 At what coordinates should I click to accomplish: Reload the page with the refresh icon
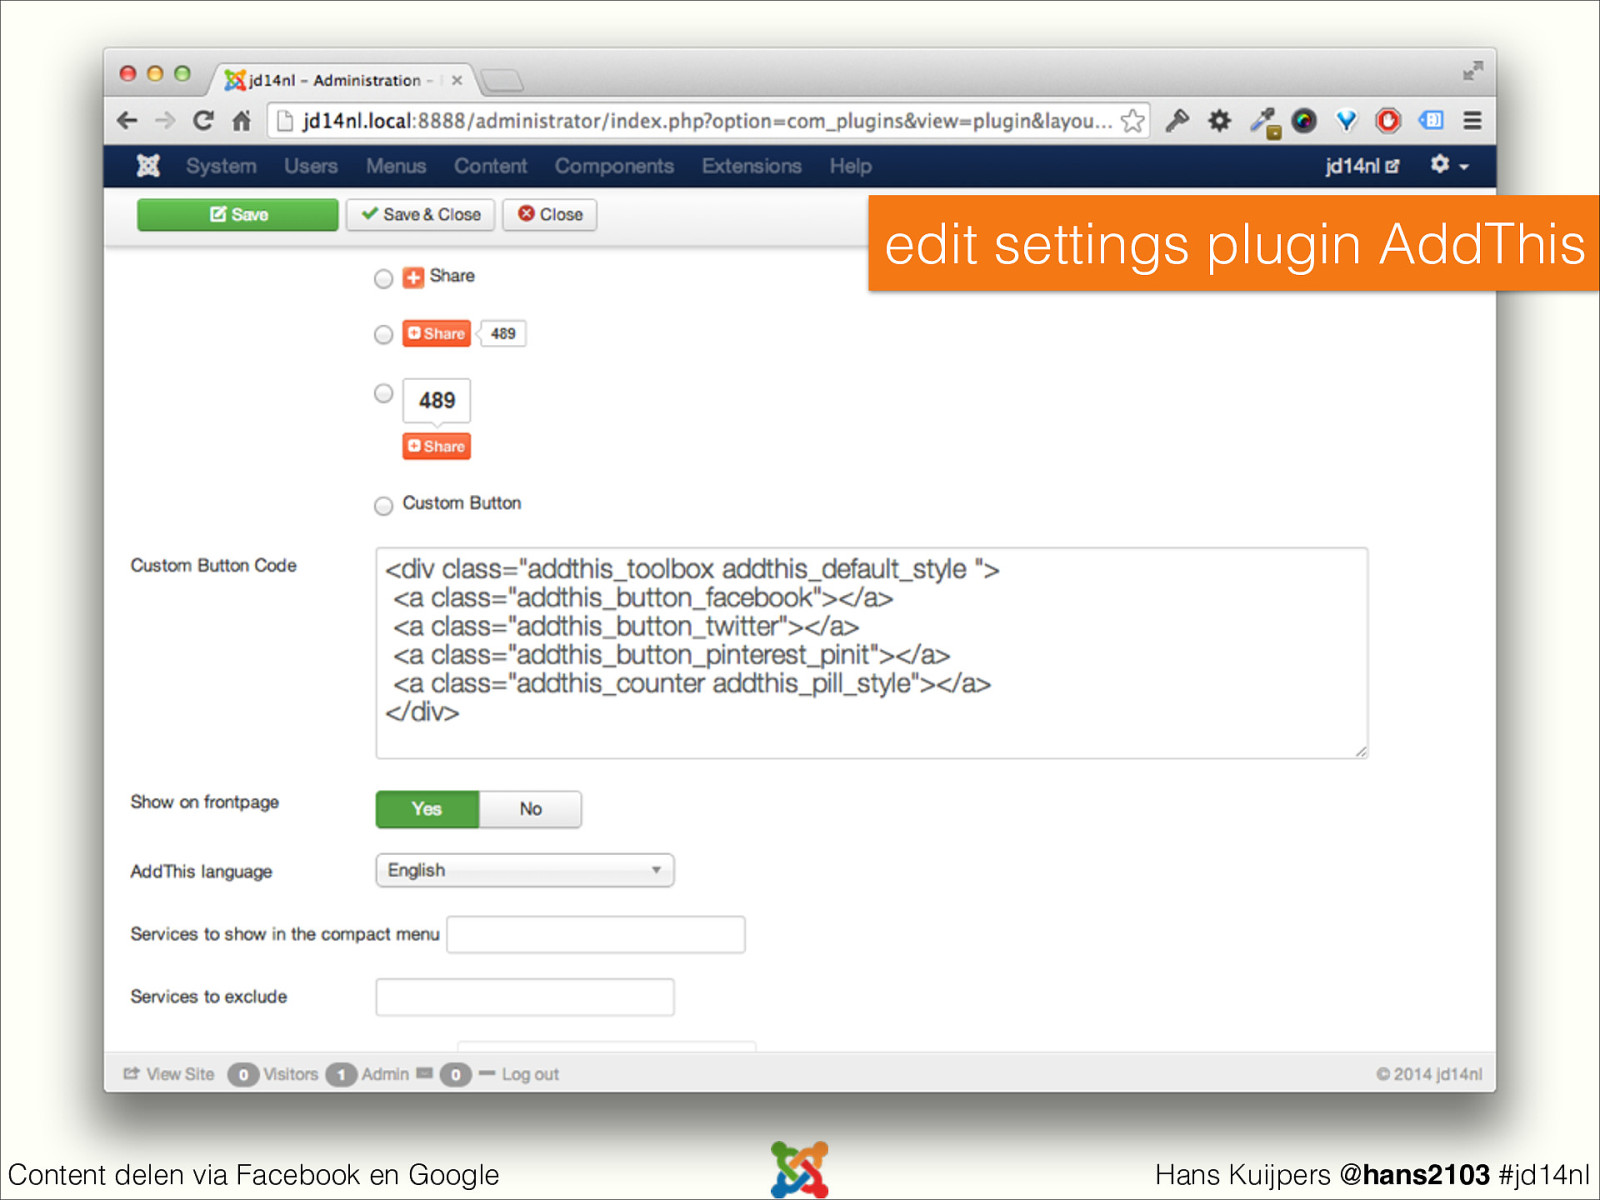(x=203, y=121)
